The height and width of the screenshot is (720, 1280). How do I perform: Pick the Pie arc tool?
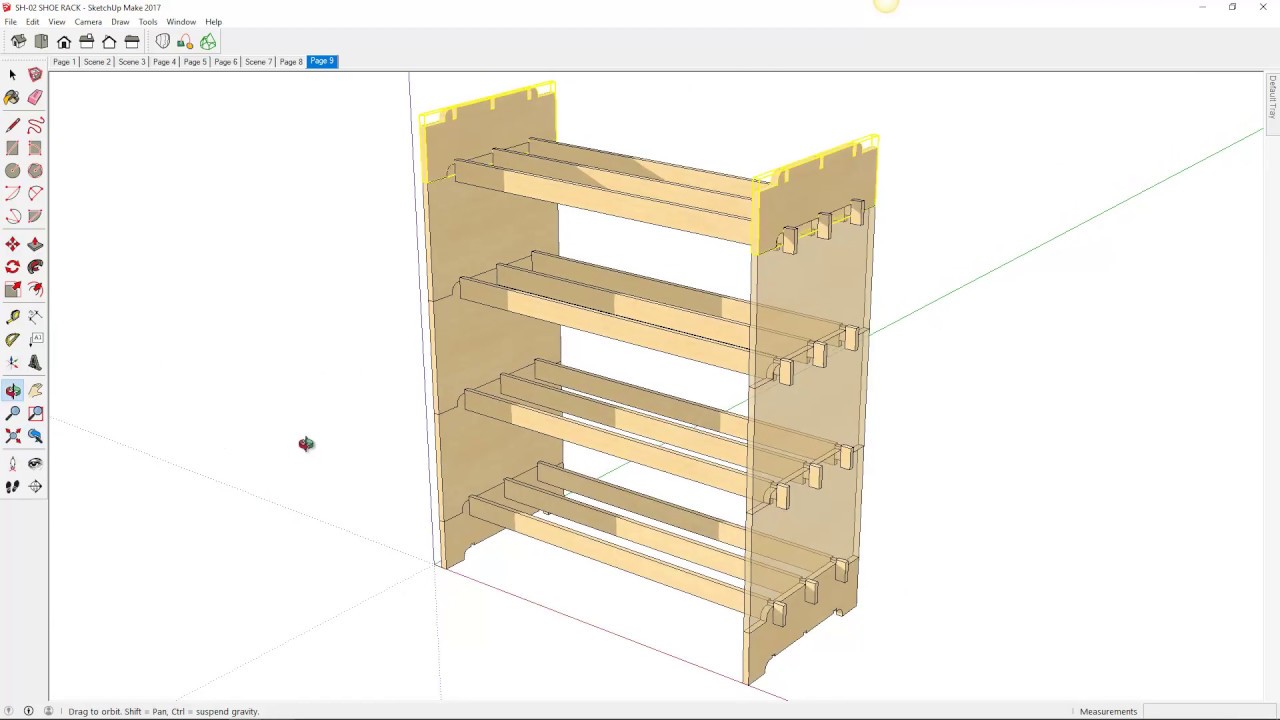35,216
